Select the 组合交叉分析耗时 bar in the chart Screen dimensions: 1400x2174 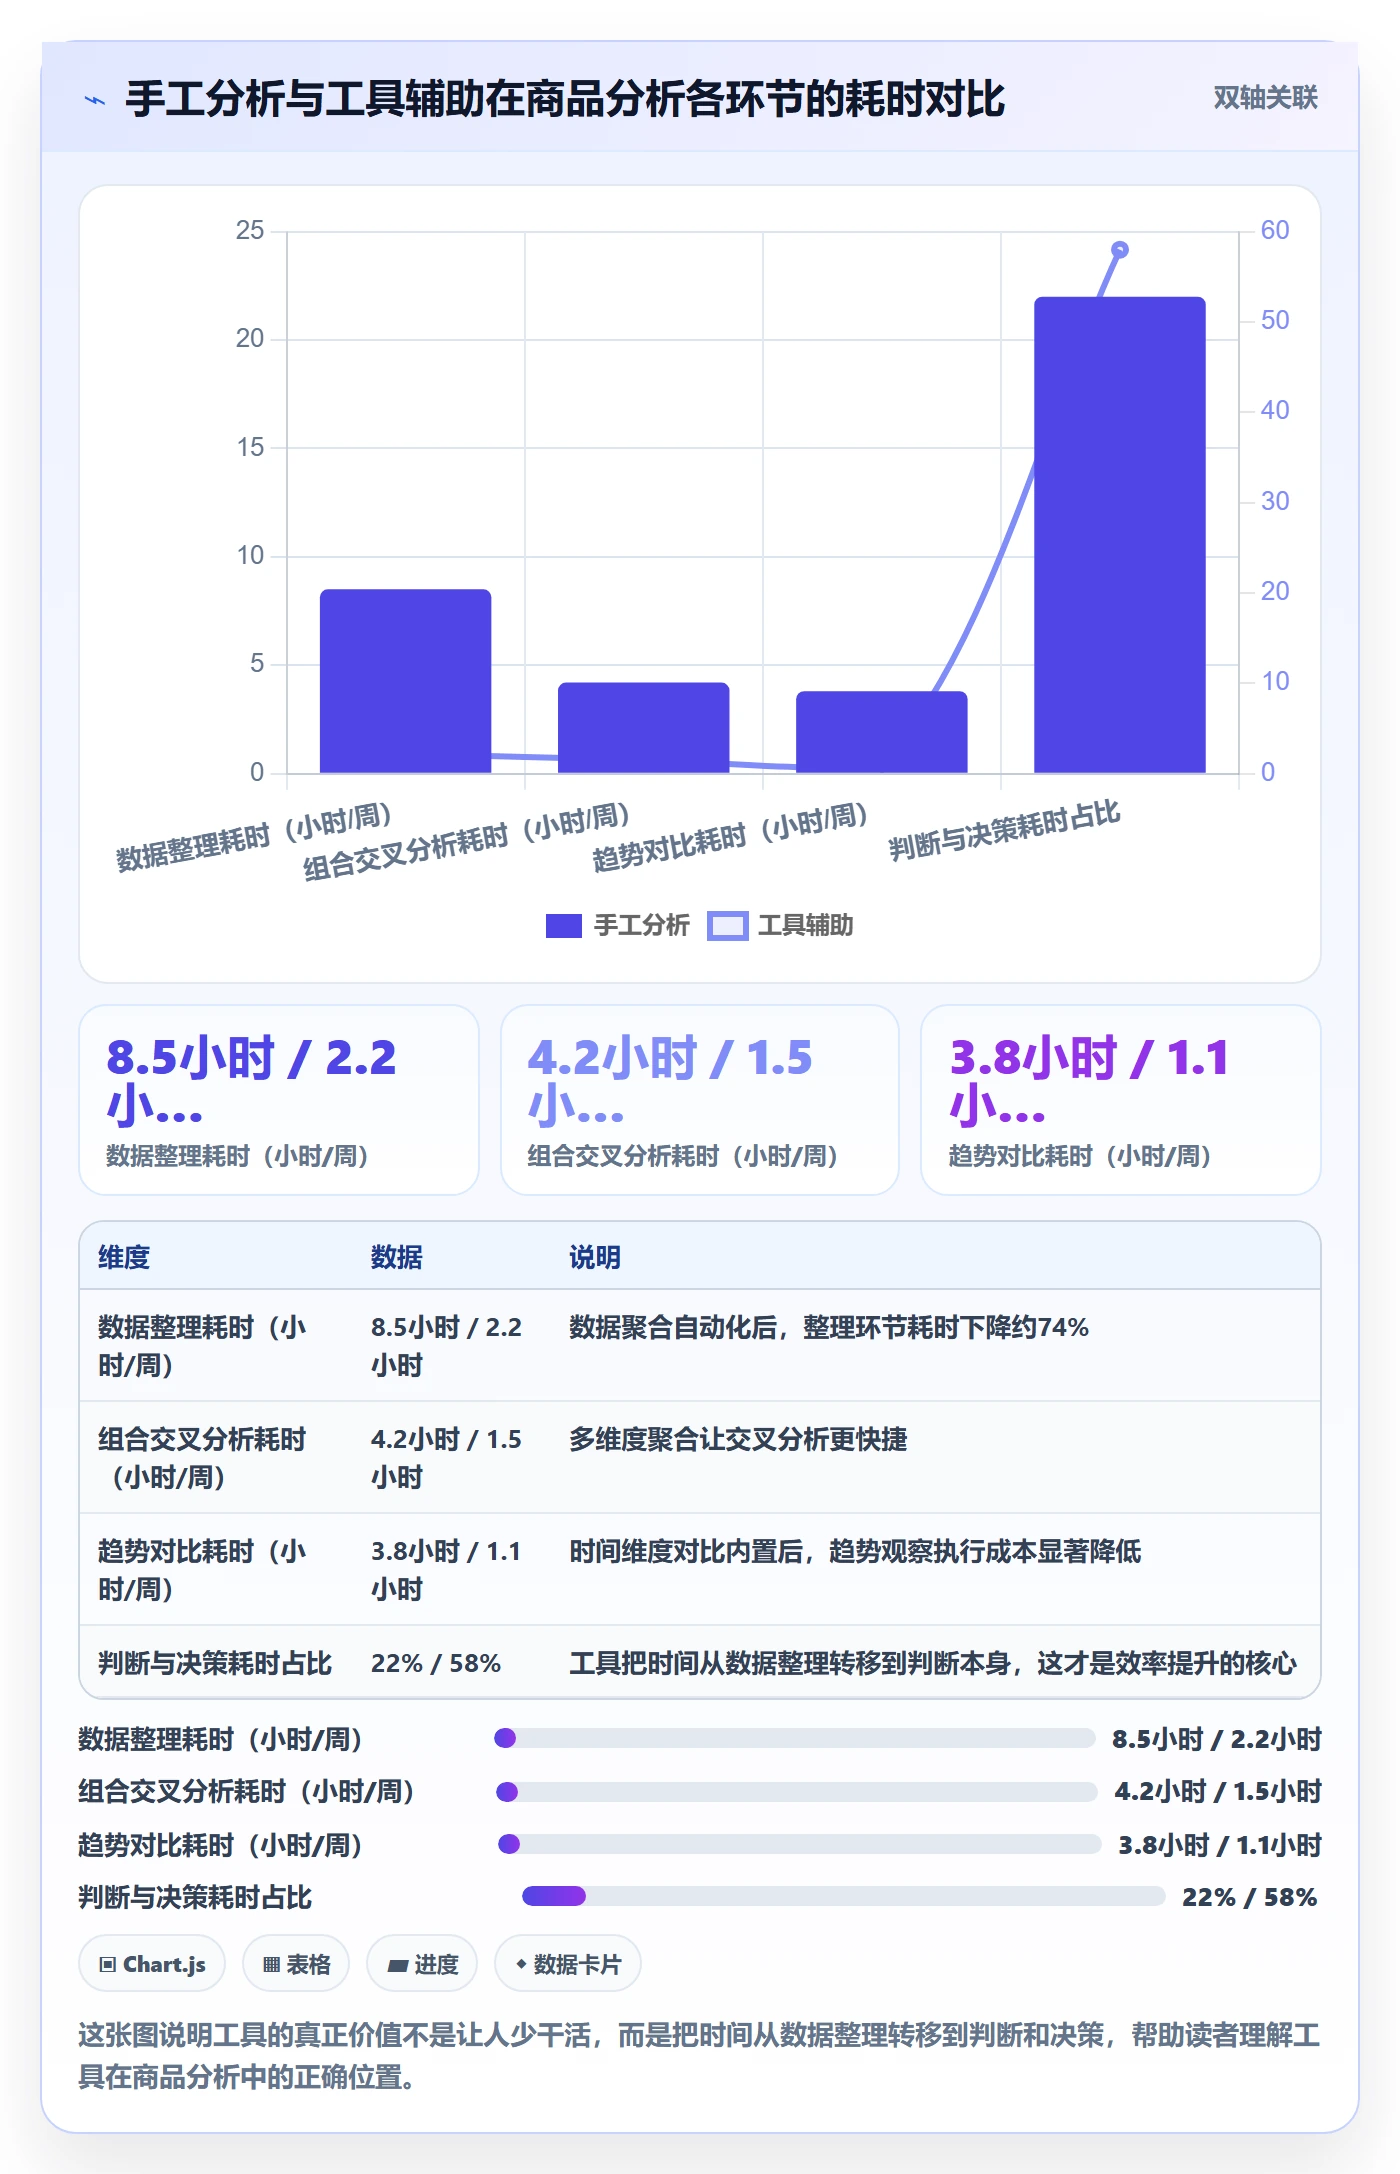[x=643, y=728]
